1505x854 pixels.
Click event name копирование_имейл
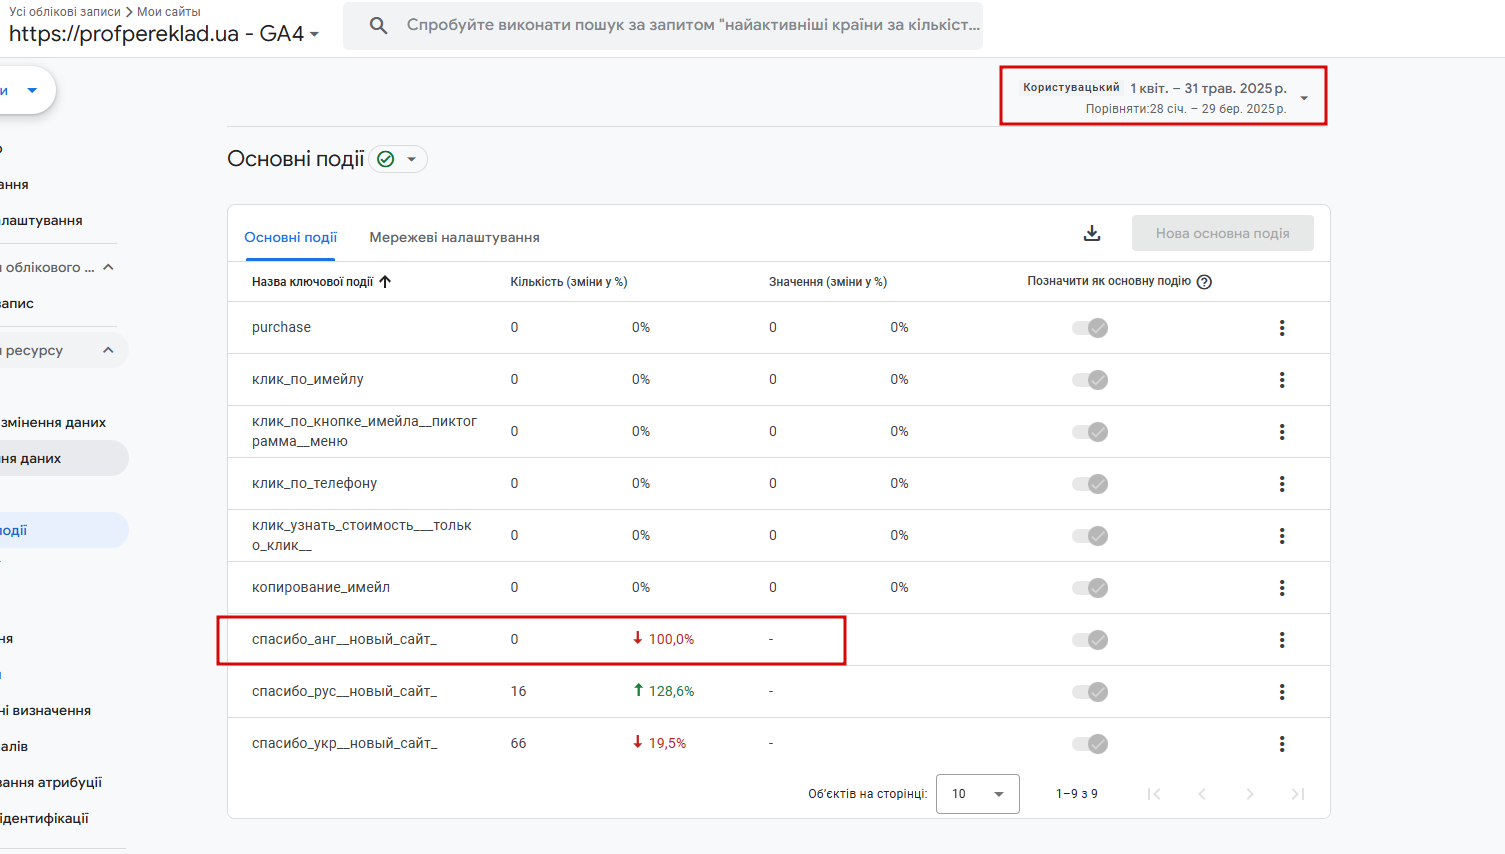321,587
